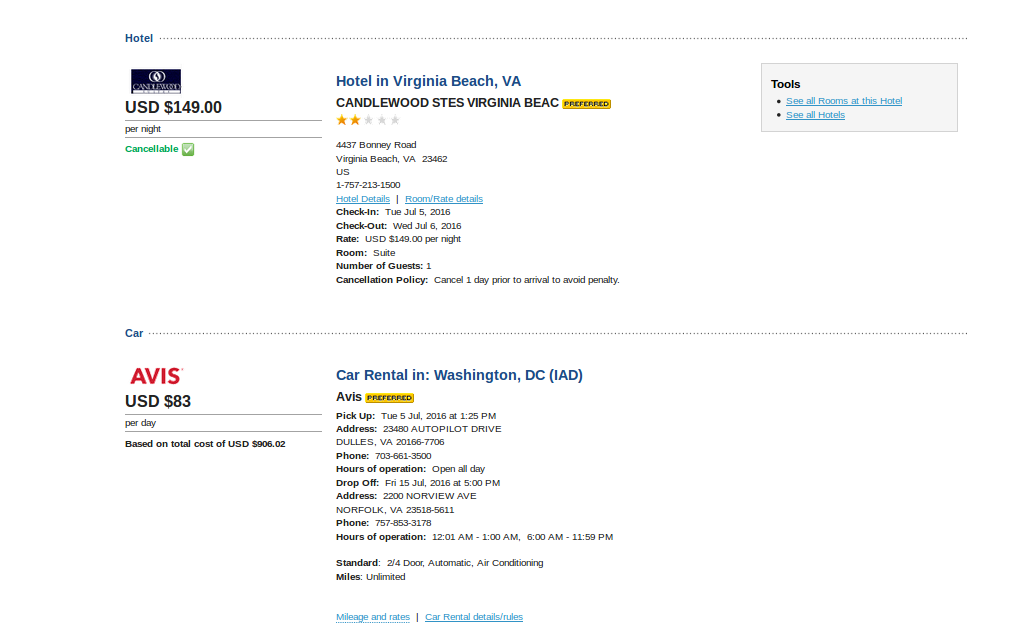Click the Candlewood Suites hotel logo
This screenshot has height=635, width=1010.
tap(156, 81)
